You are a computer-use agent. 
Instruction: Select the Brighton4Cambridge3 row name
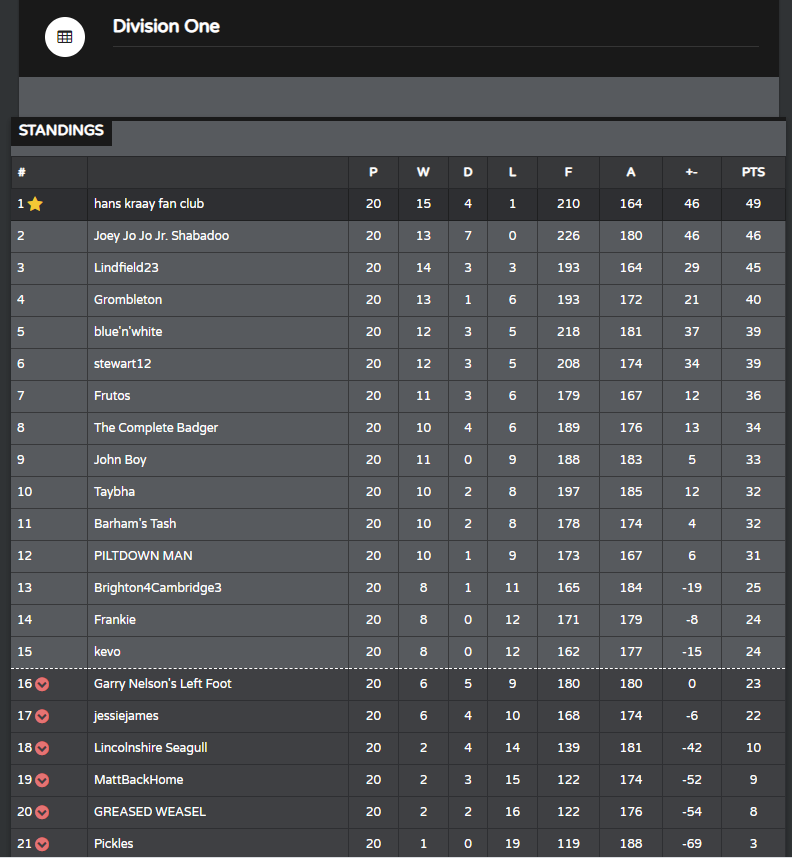(x=158, y=588)
